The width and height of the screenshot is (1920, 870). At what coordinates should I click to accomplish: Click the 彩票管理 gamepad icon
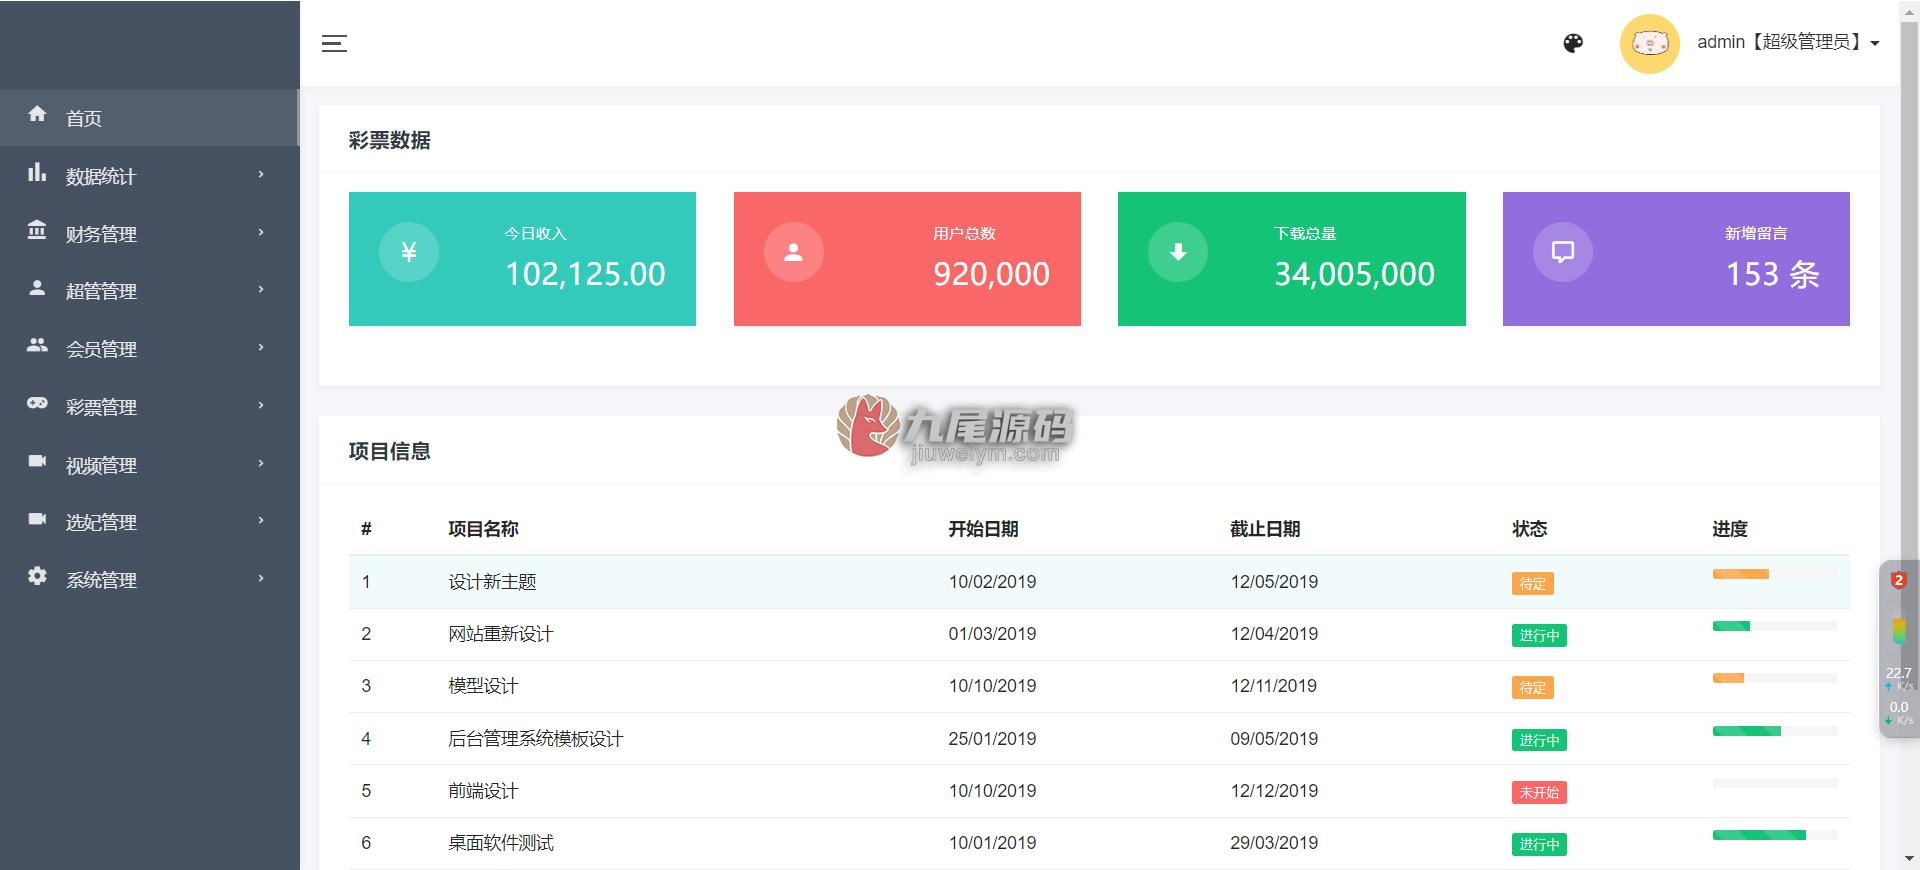pyautogui.click(x=37, y=403)
